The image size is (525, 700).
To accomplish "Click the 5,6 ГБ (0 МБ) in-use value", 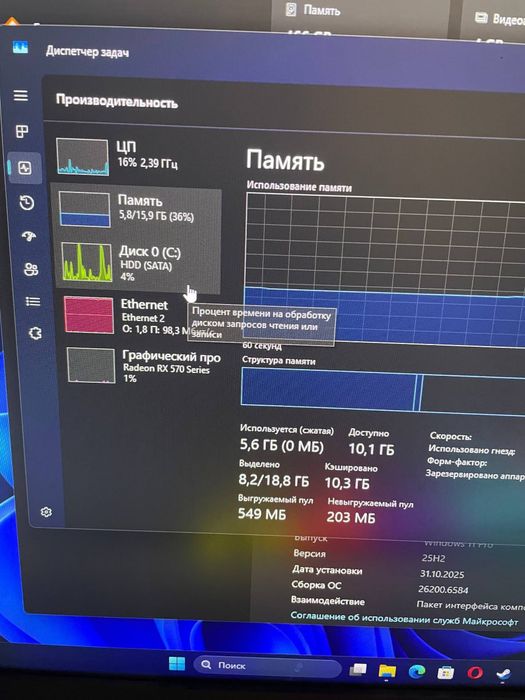I will (281, 445).
